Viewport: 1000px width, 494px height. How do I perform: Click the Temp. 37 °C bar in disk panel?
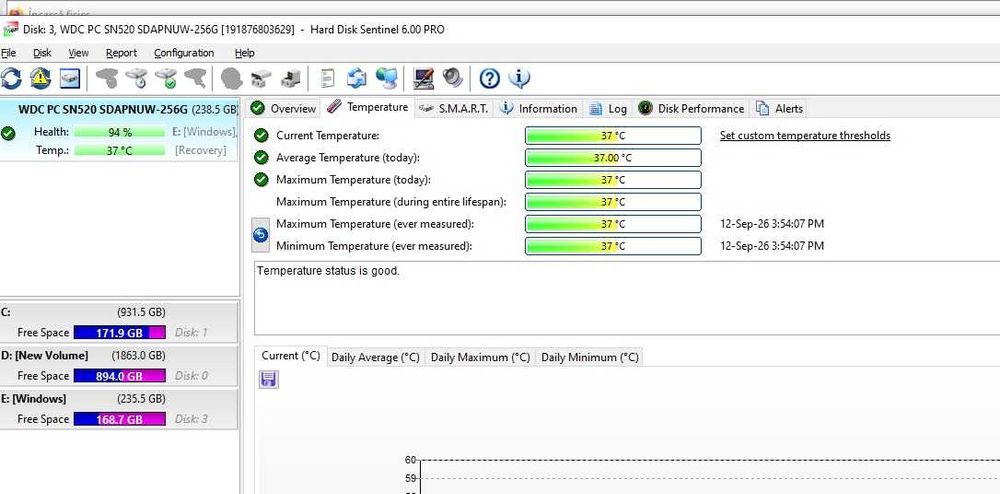click(120, 150)
